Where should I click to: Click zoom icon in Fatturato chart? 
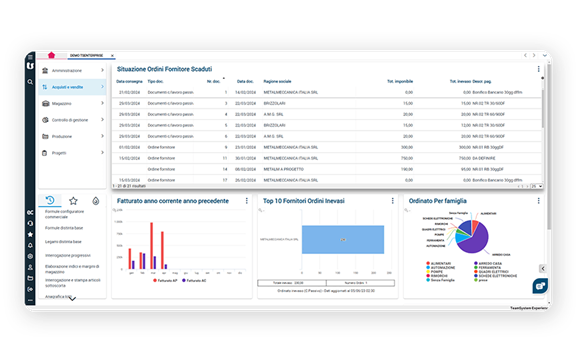click(x=115, y=210)
